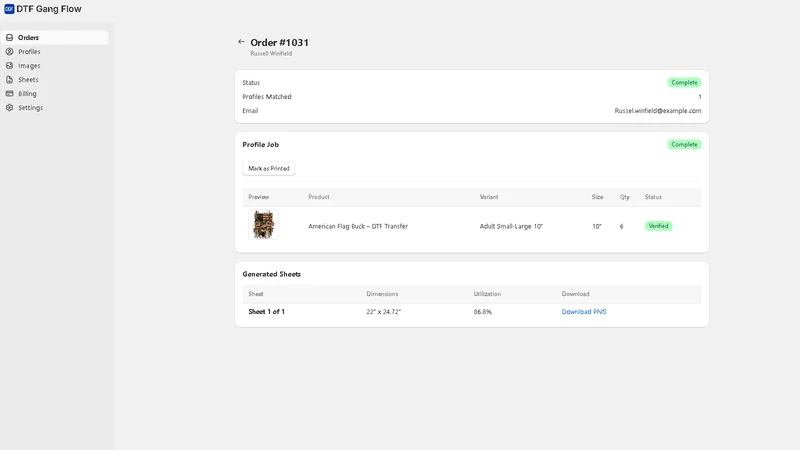Viewport: 800px width, 450px height.
Task: Click the Variant column header
Action: (x=489, y=197)
